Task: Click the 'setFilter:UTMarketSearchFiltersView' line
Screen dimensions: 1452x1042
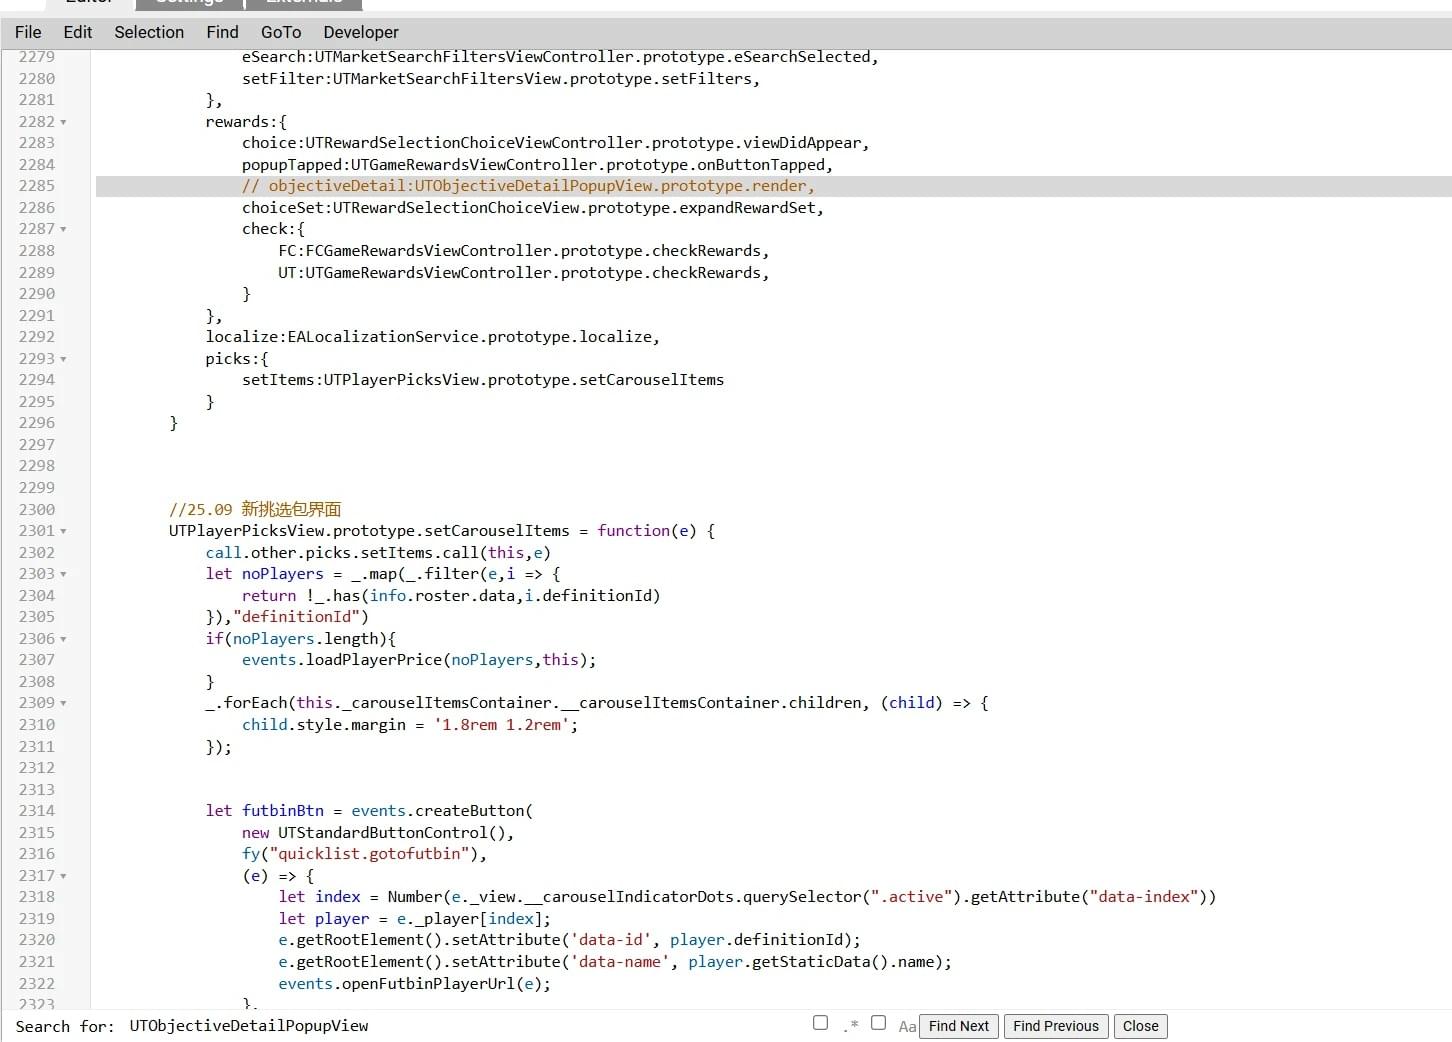Action: [501, 79]
